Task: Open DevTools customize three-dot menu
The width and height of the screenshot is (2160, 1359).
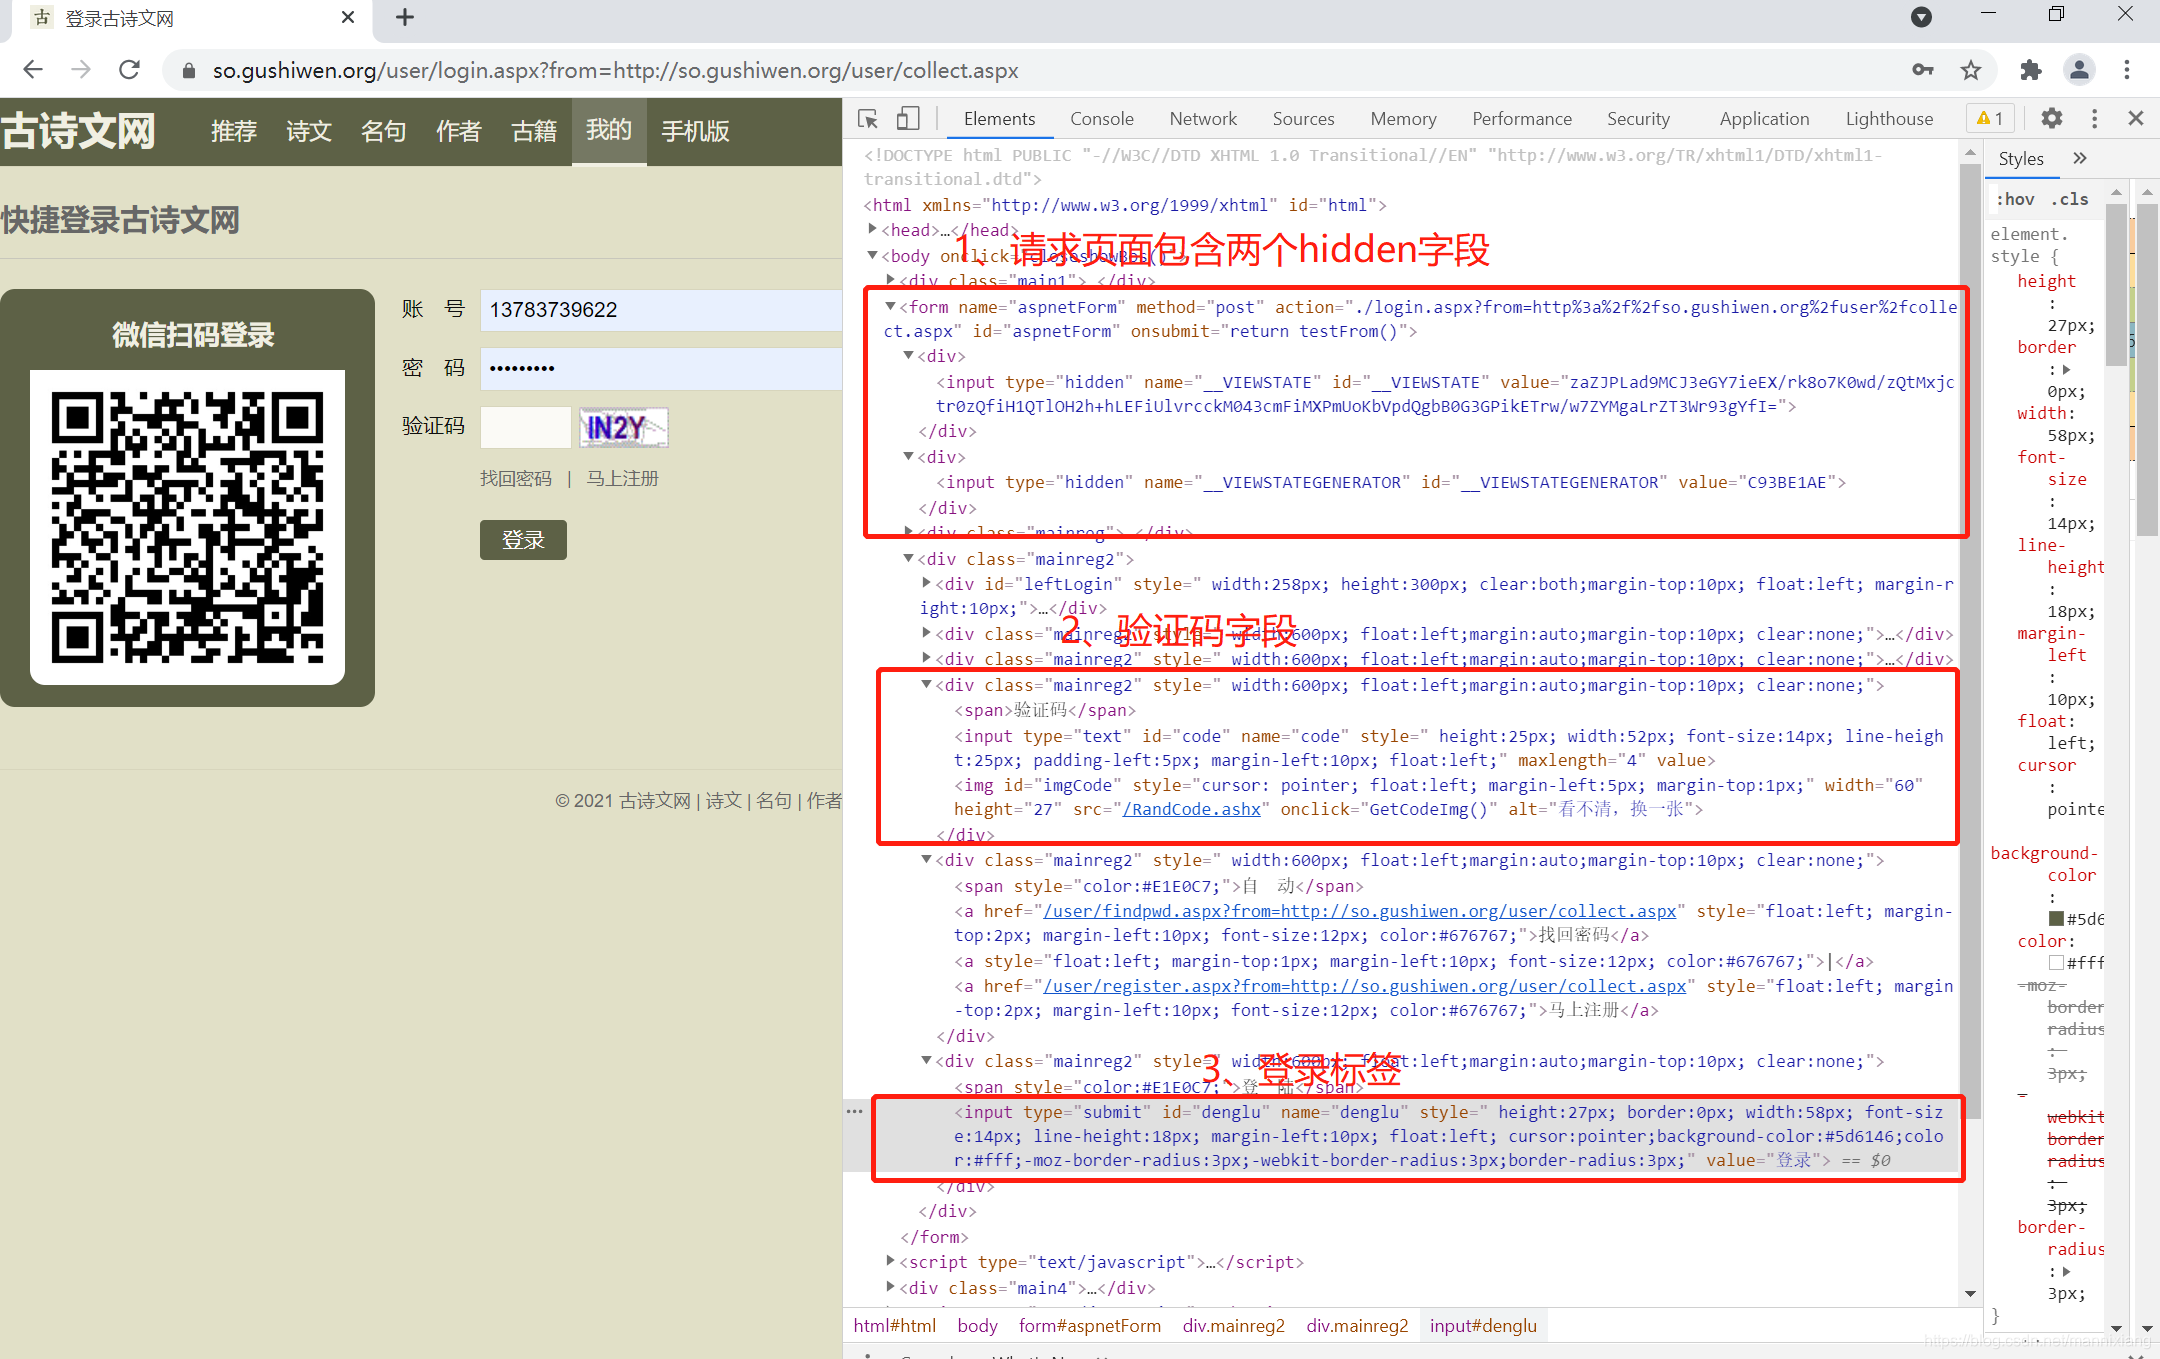Action: coord(2094,119)
